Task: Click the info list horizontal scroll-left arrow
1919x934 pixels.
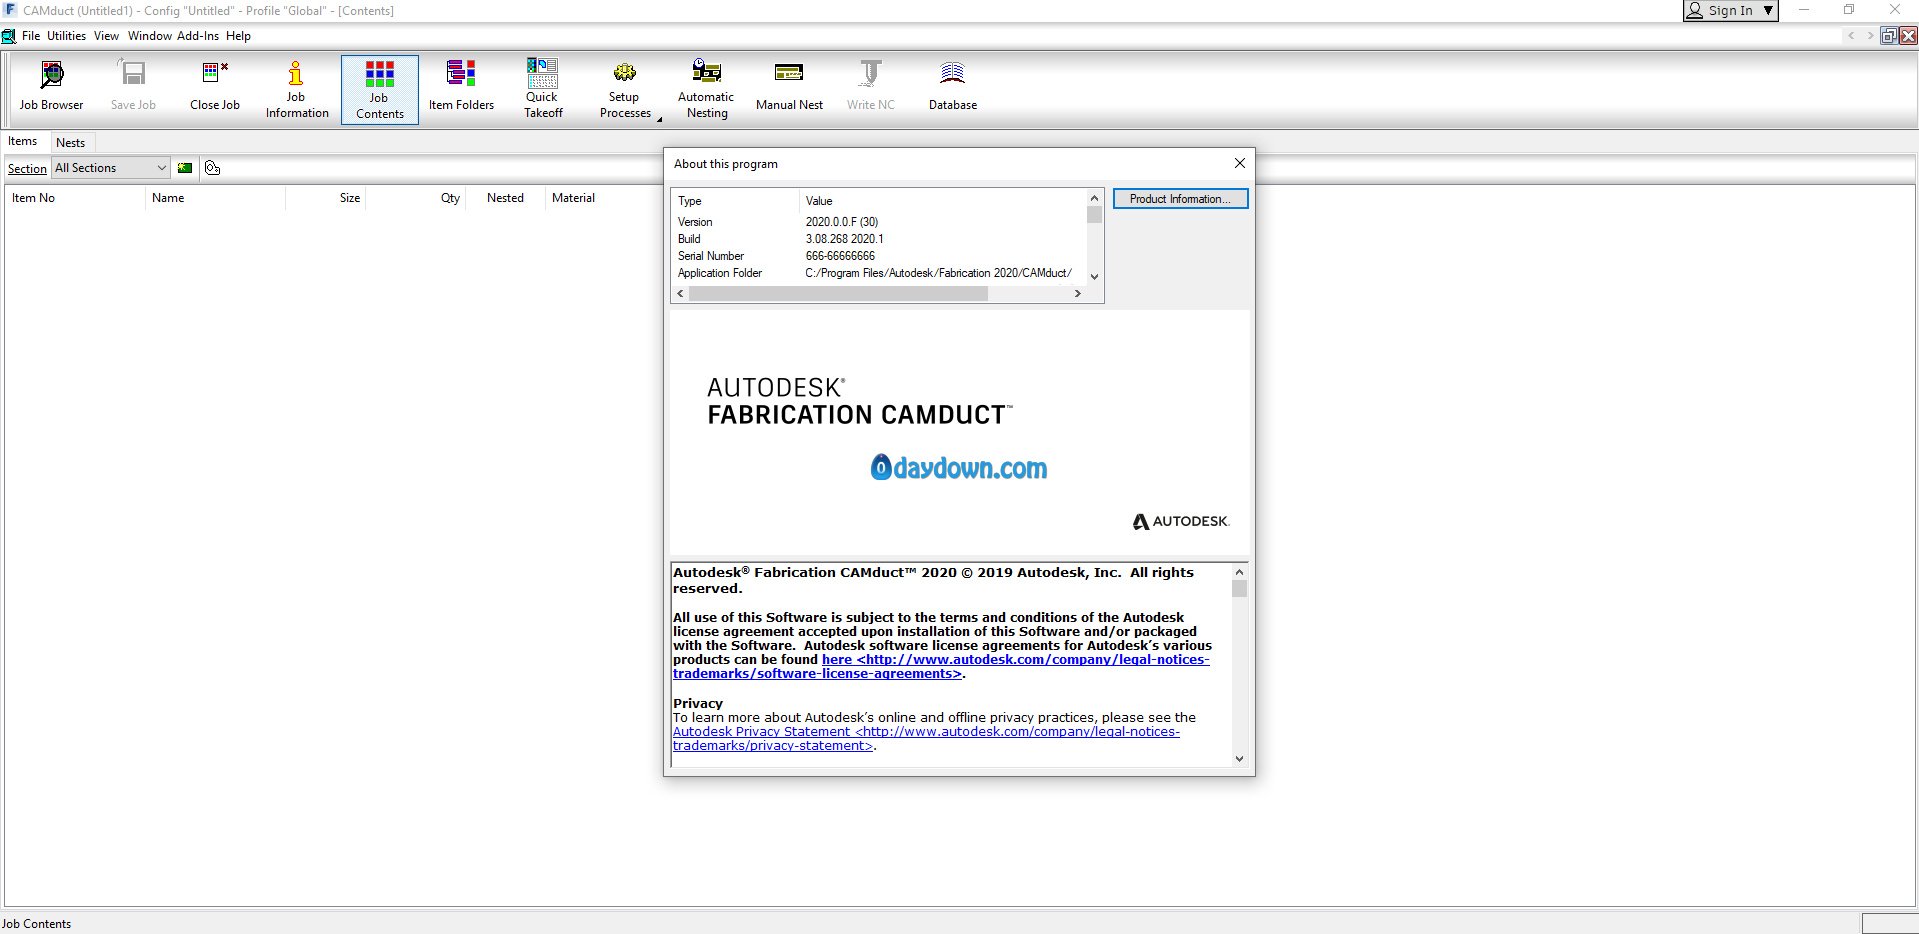Action: pos(681,294)
